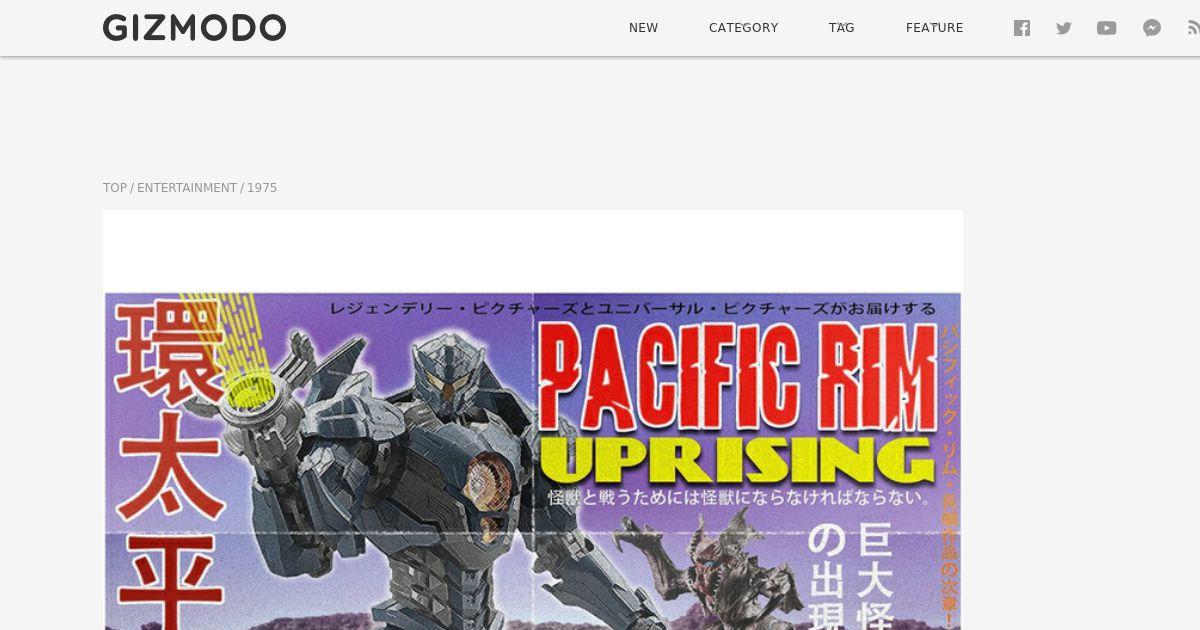Go to ENTERTAINMENT breadcrumb link
The width and height of the screenshot is (1200, 630).
[x=187, y=188]
